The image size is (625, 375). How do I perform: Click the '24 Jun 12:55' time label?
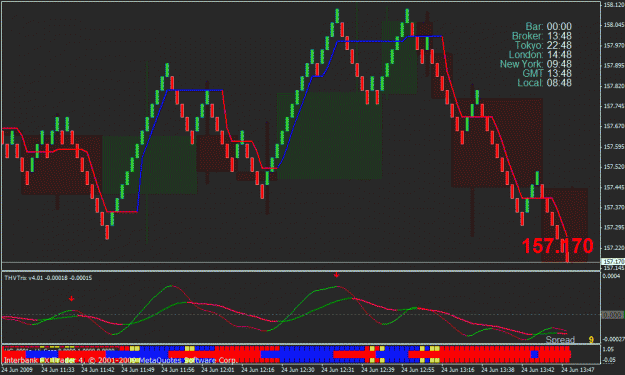coord(418,370)
